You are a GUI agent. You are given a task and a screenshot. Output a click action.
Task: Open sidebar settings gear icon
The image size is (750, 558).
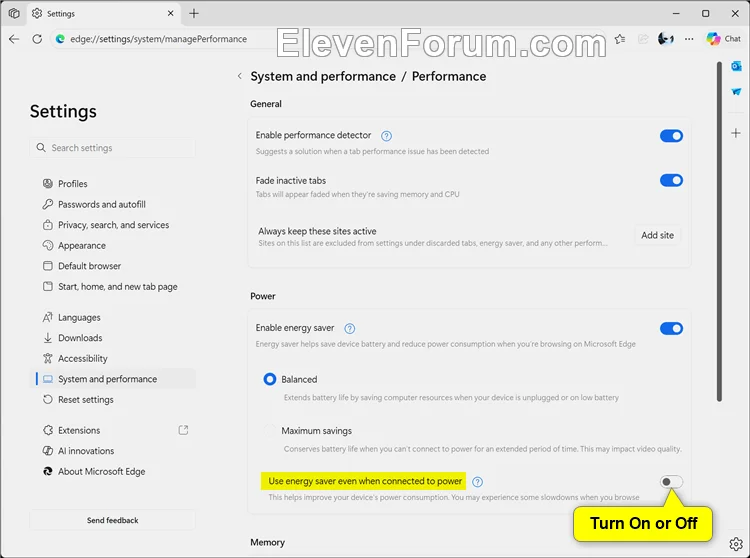pyautogui.click(x=736, y=544)
